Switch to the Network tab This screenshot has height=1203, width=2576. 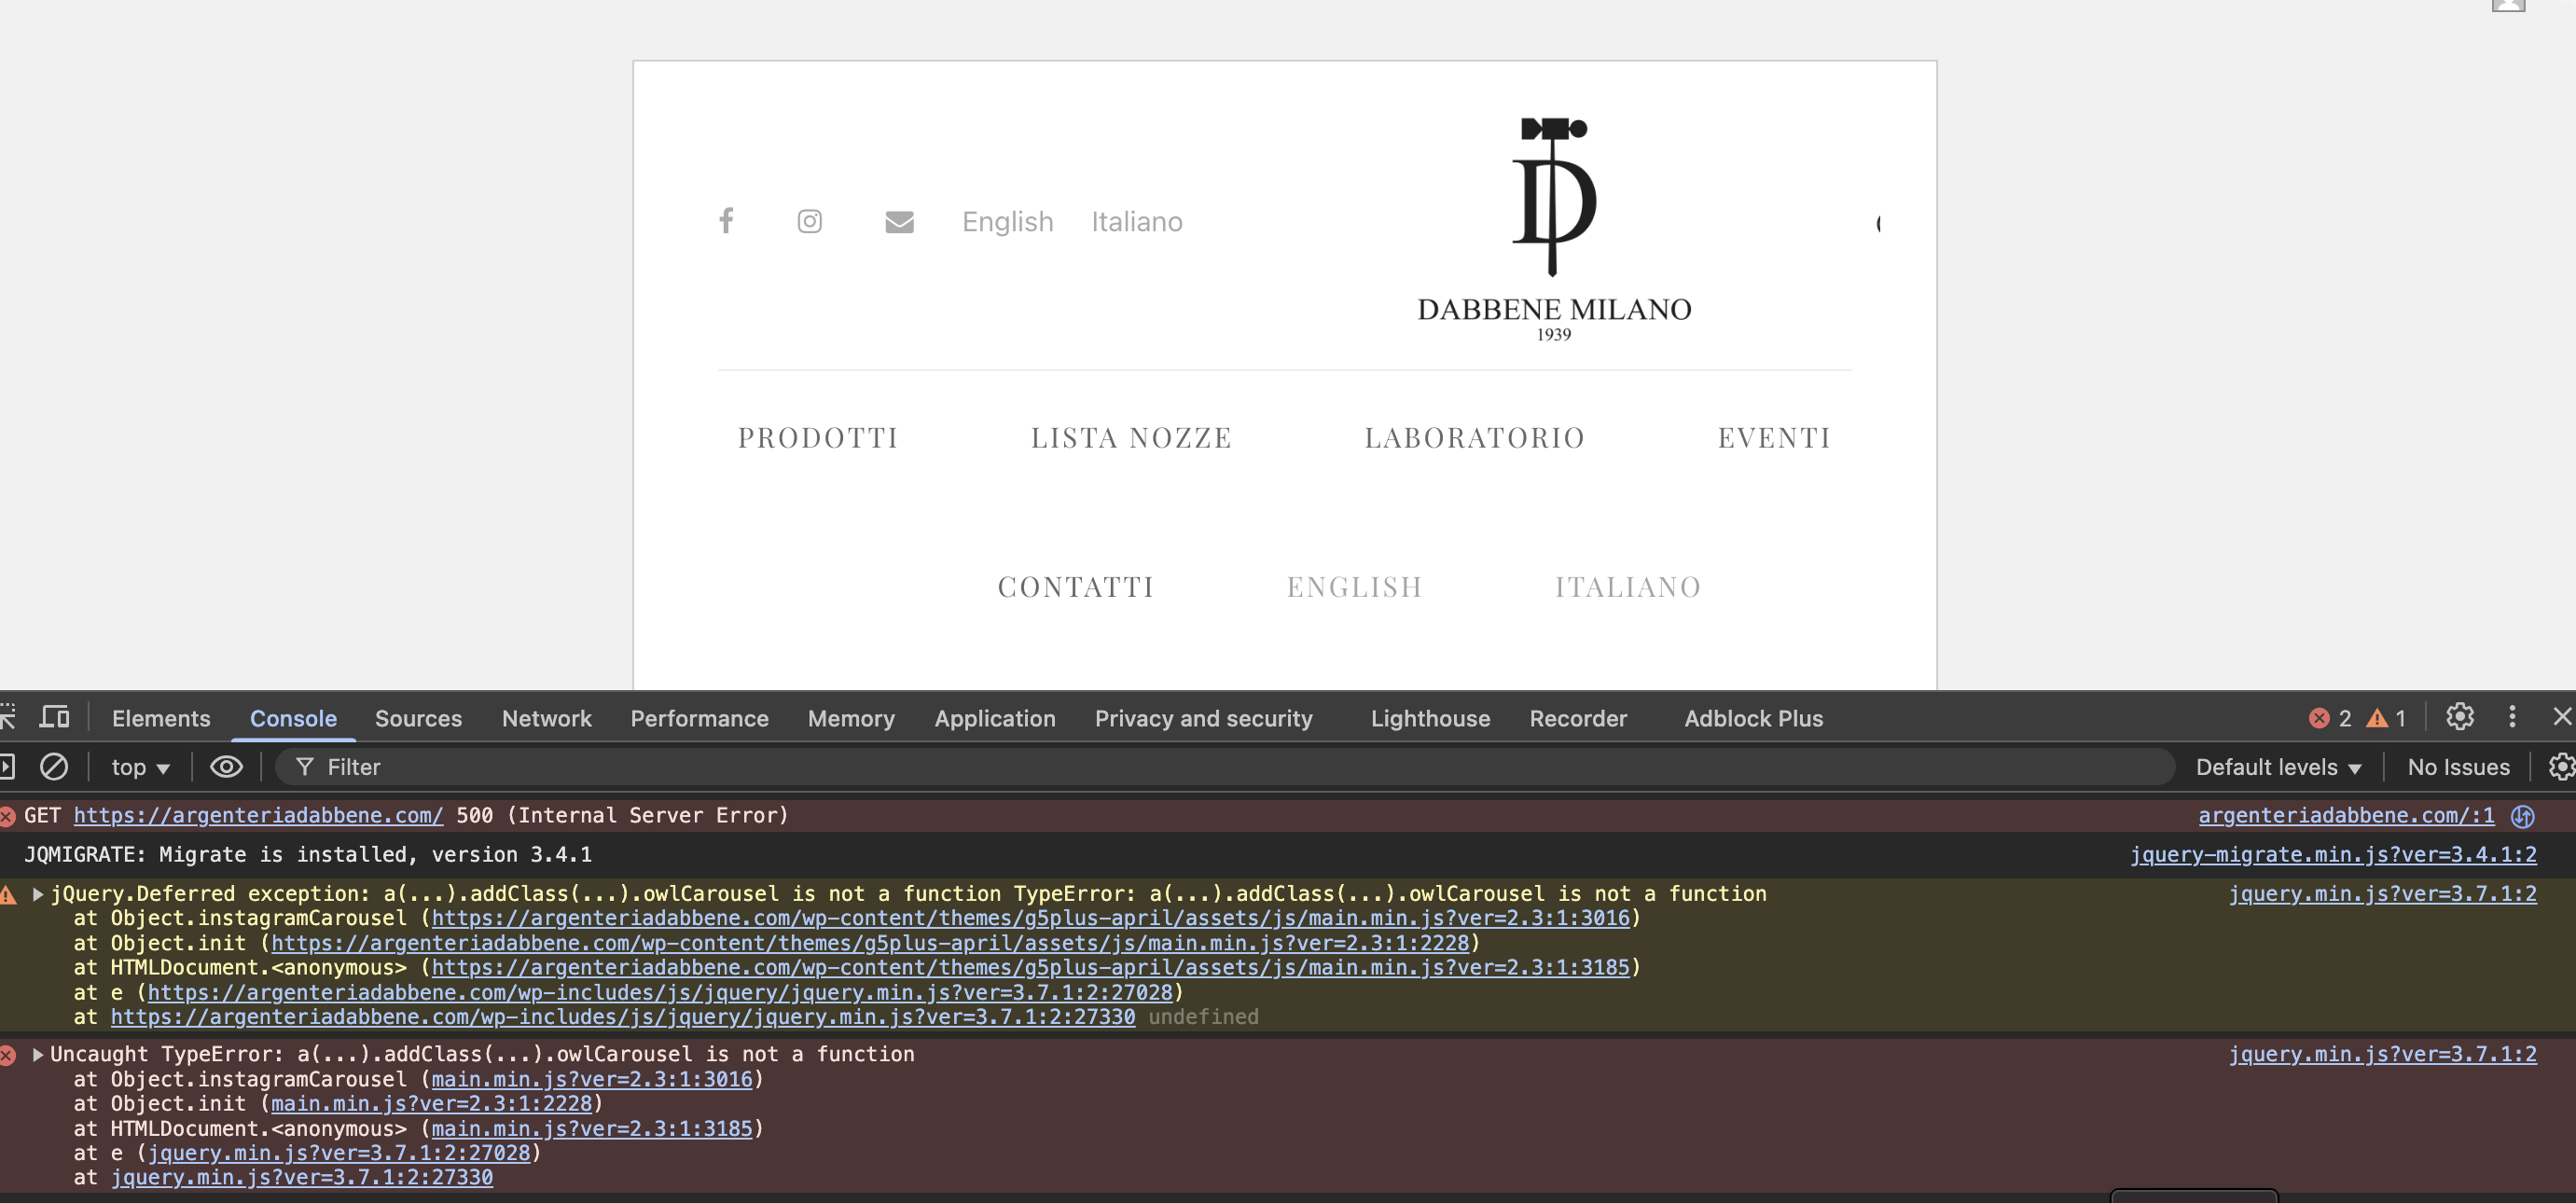coord(546,718)
